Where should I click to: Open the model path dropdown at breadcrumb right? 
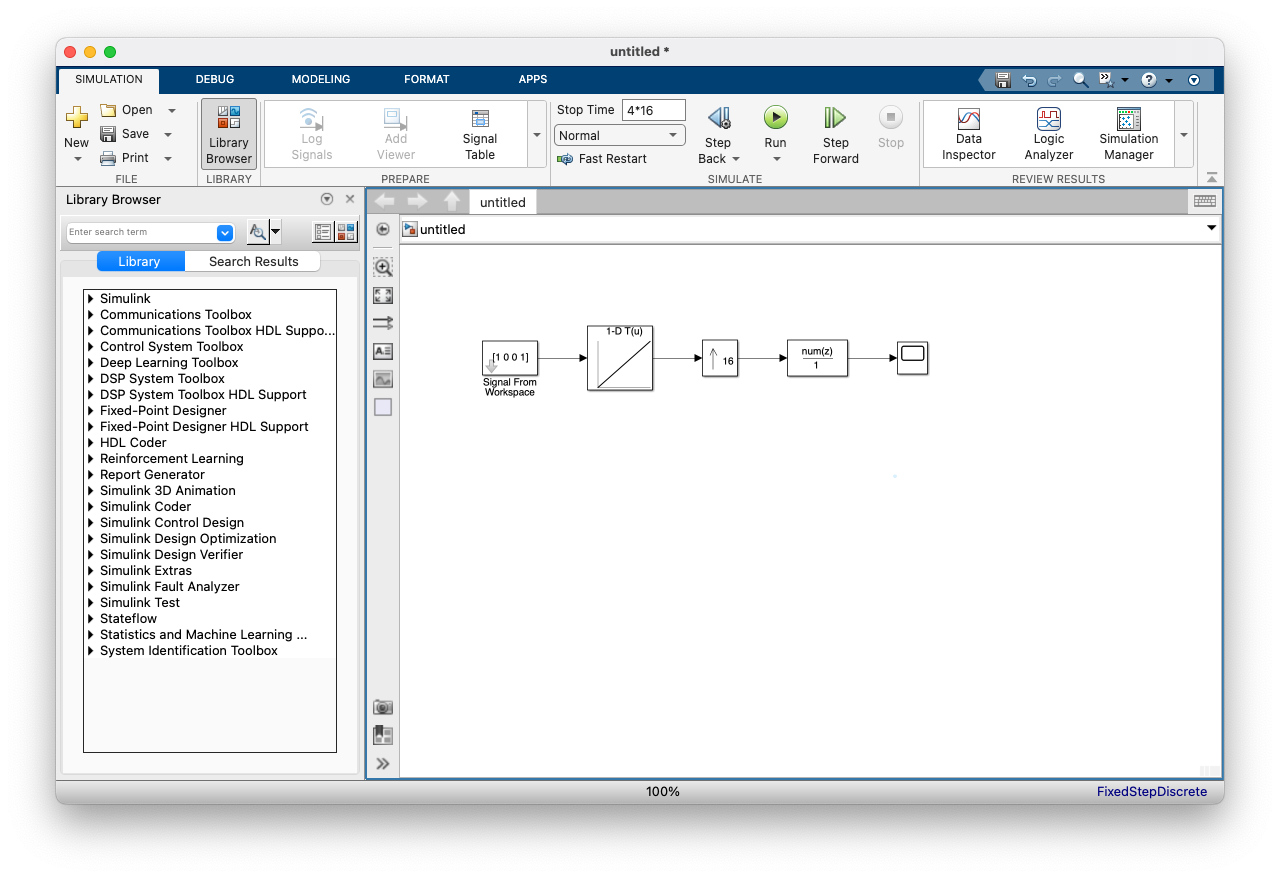pyautogui.click(x=1211, y=228)
